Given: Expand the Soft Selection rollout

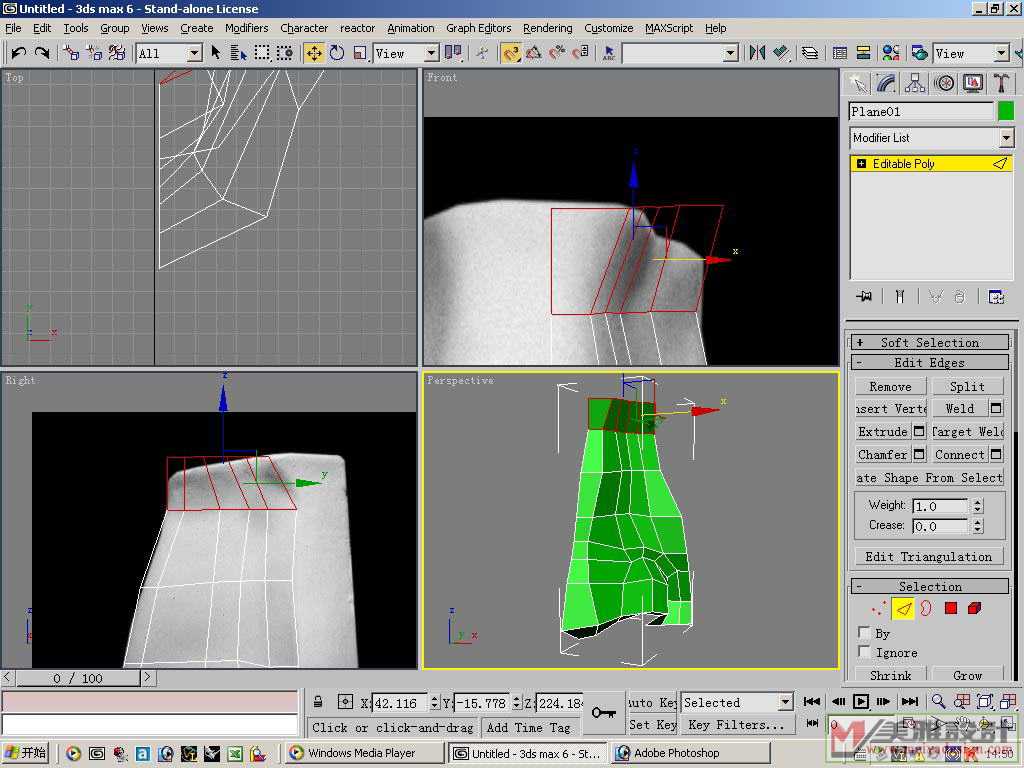Looking at the screenshot, I should click(x=930, y=342).
